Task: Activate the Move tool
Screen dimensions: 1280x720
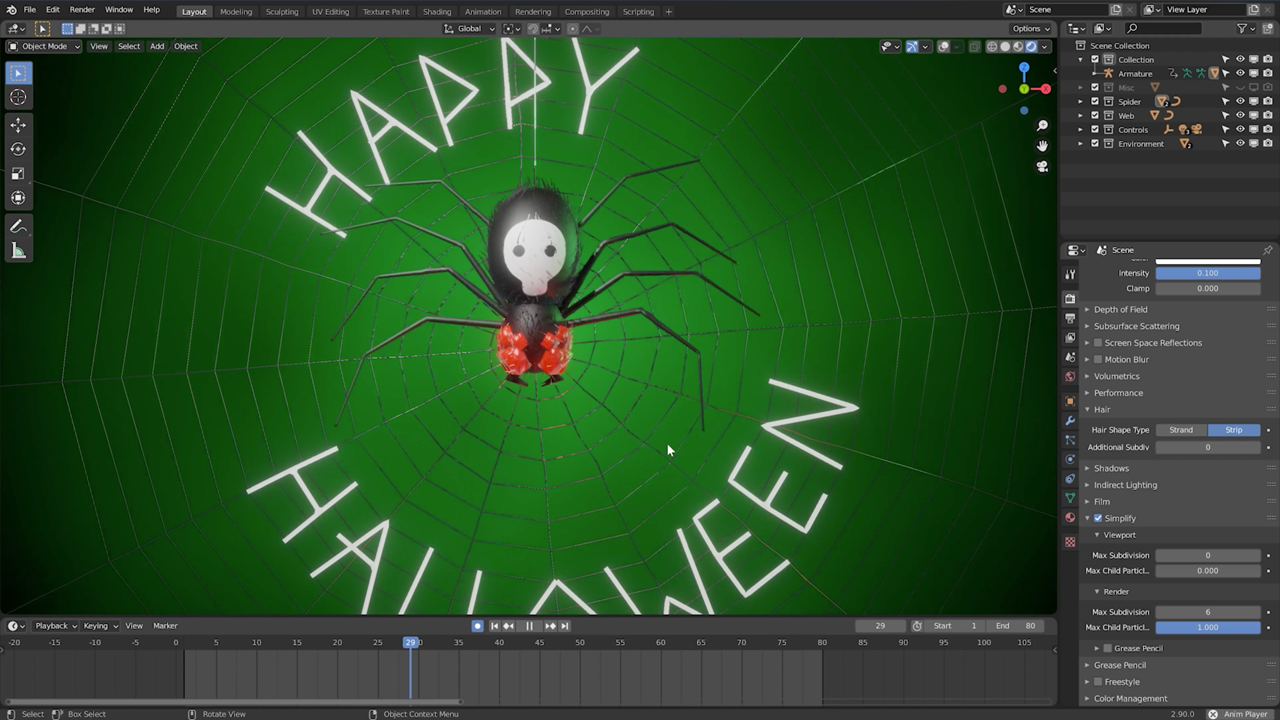Action: (x=18, y=125)
